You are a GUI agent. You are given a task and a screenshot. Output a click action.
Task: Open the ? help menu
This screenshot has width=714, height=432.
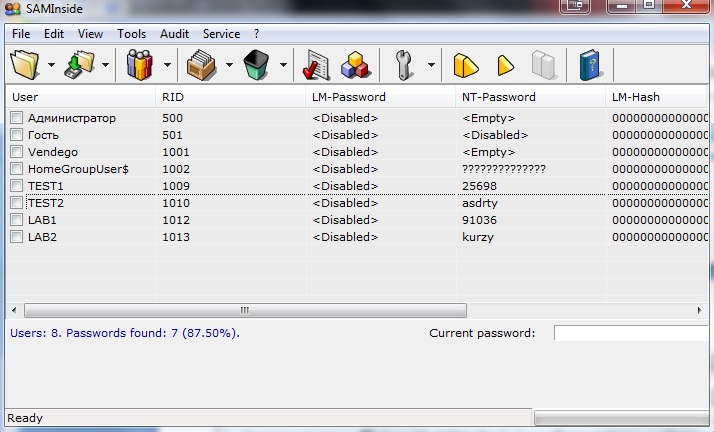click(x=256, y=34)
